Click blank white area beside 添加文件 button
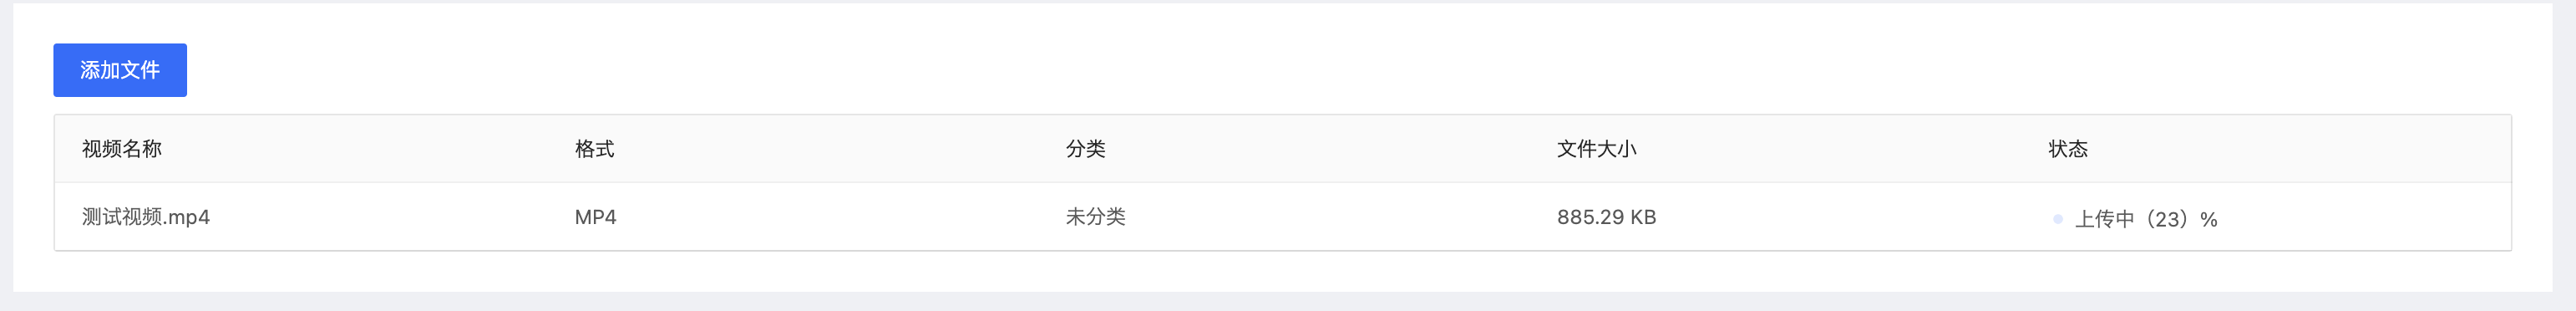Image resolution: width=2576 pixels, height=311 pixels. tap(1300, 70)
